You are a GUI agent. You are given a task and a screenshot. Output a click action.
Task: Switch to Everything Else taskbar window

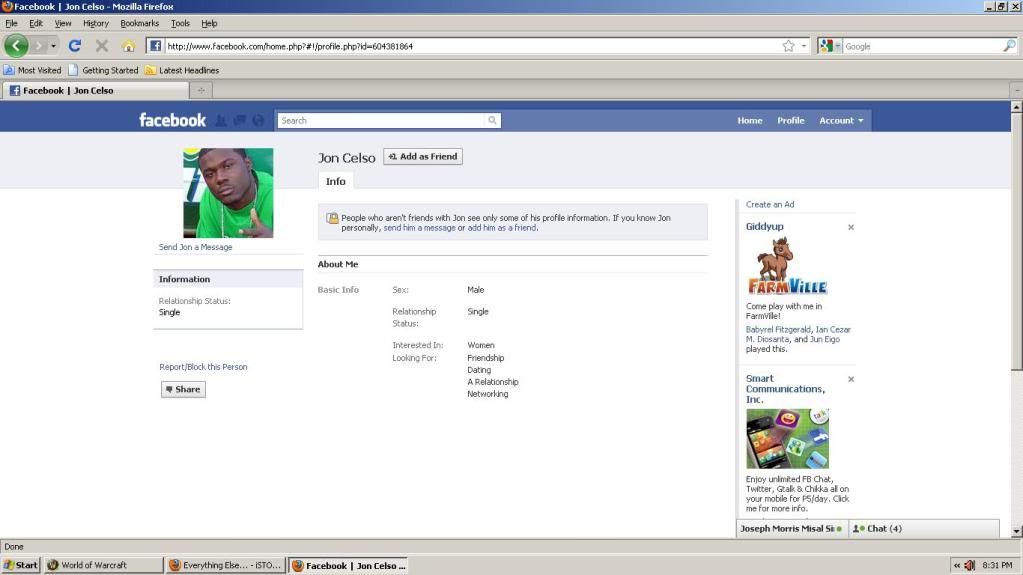click(225, 565)
